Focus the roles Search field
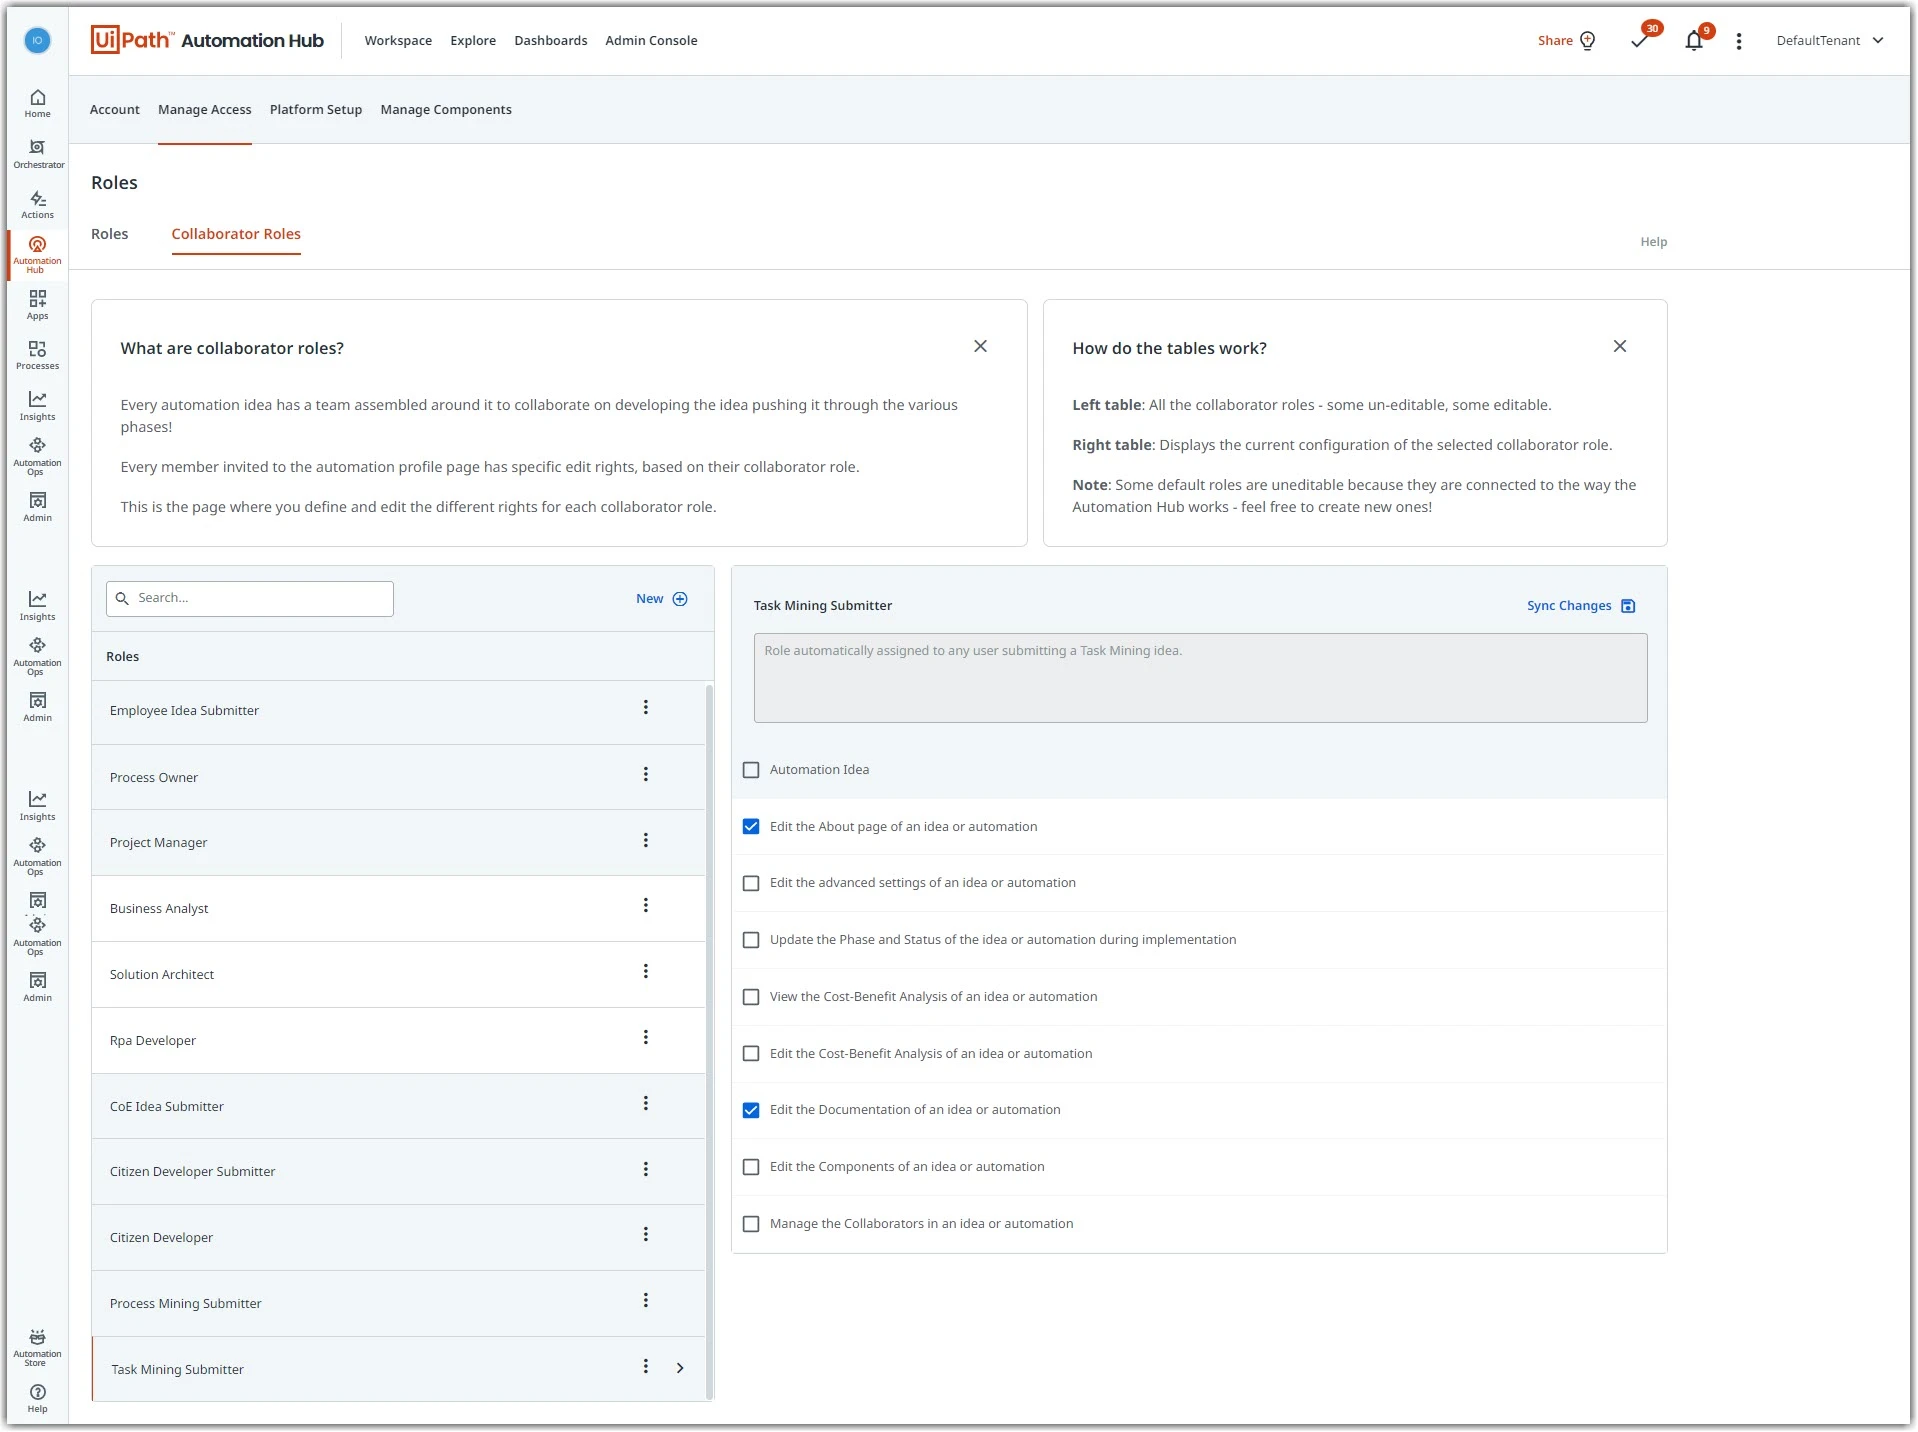 [250, 599]
